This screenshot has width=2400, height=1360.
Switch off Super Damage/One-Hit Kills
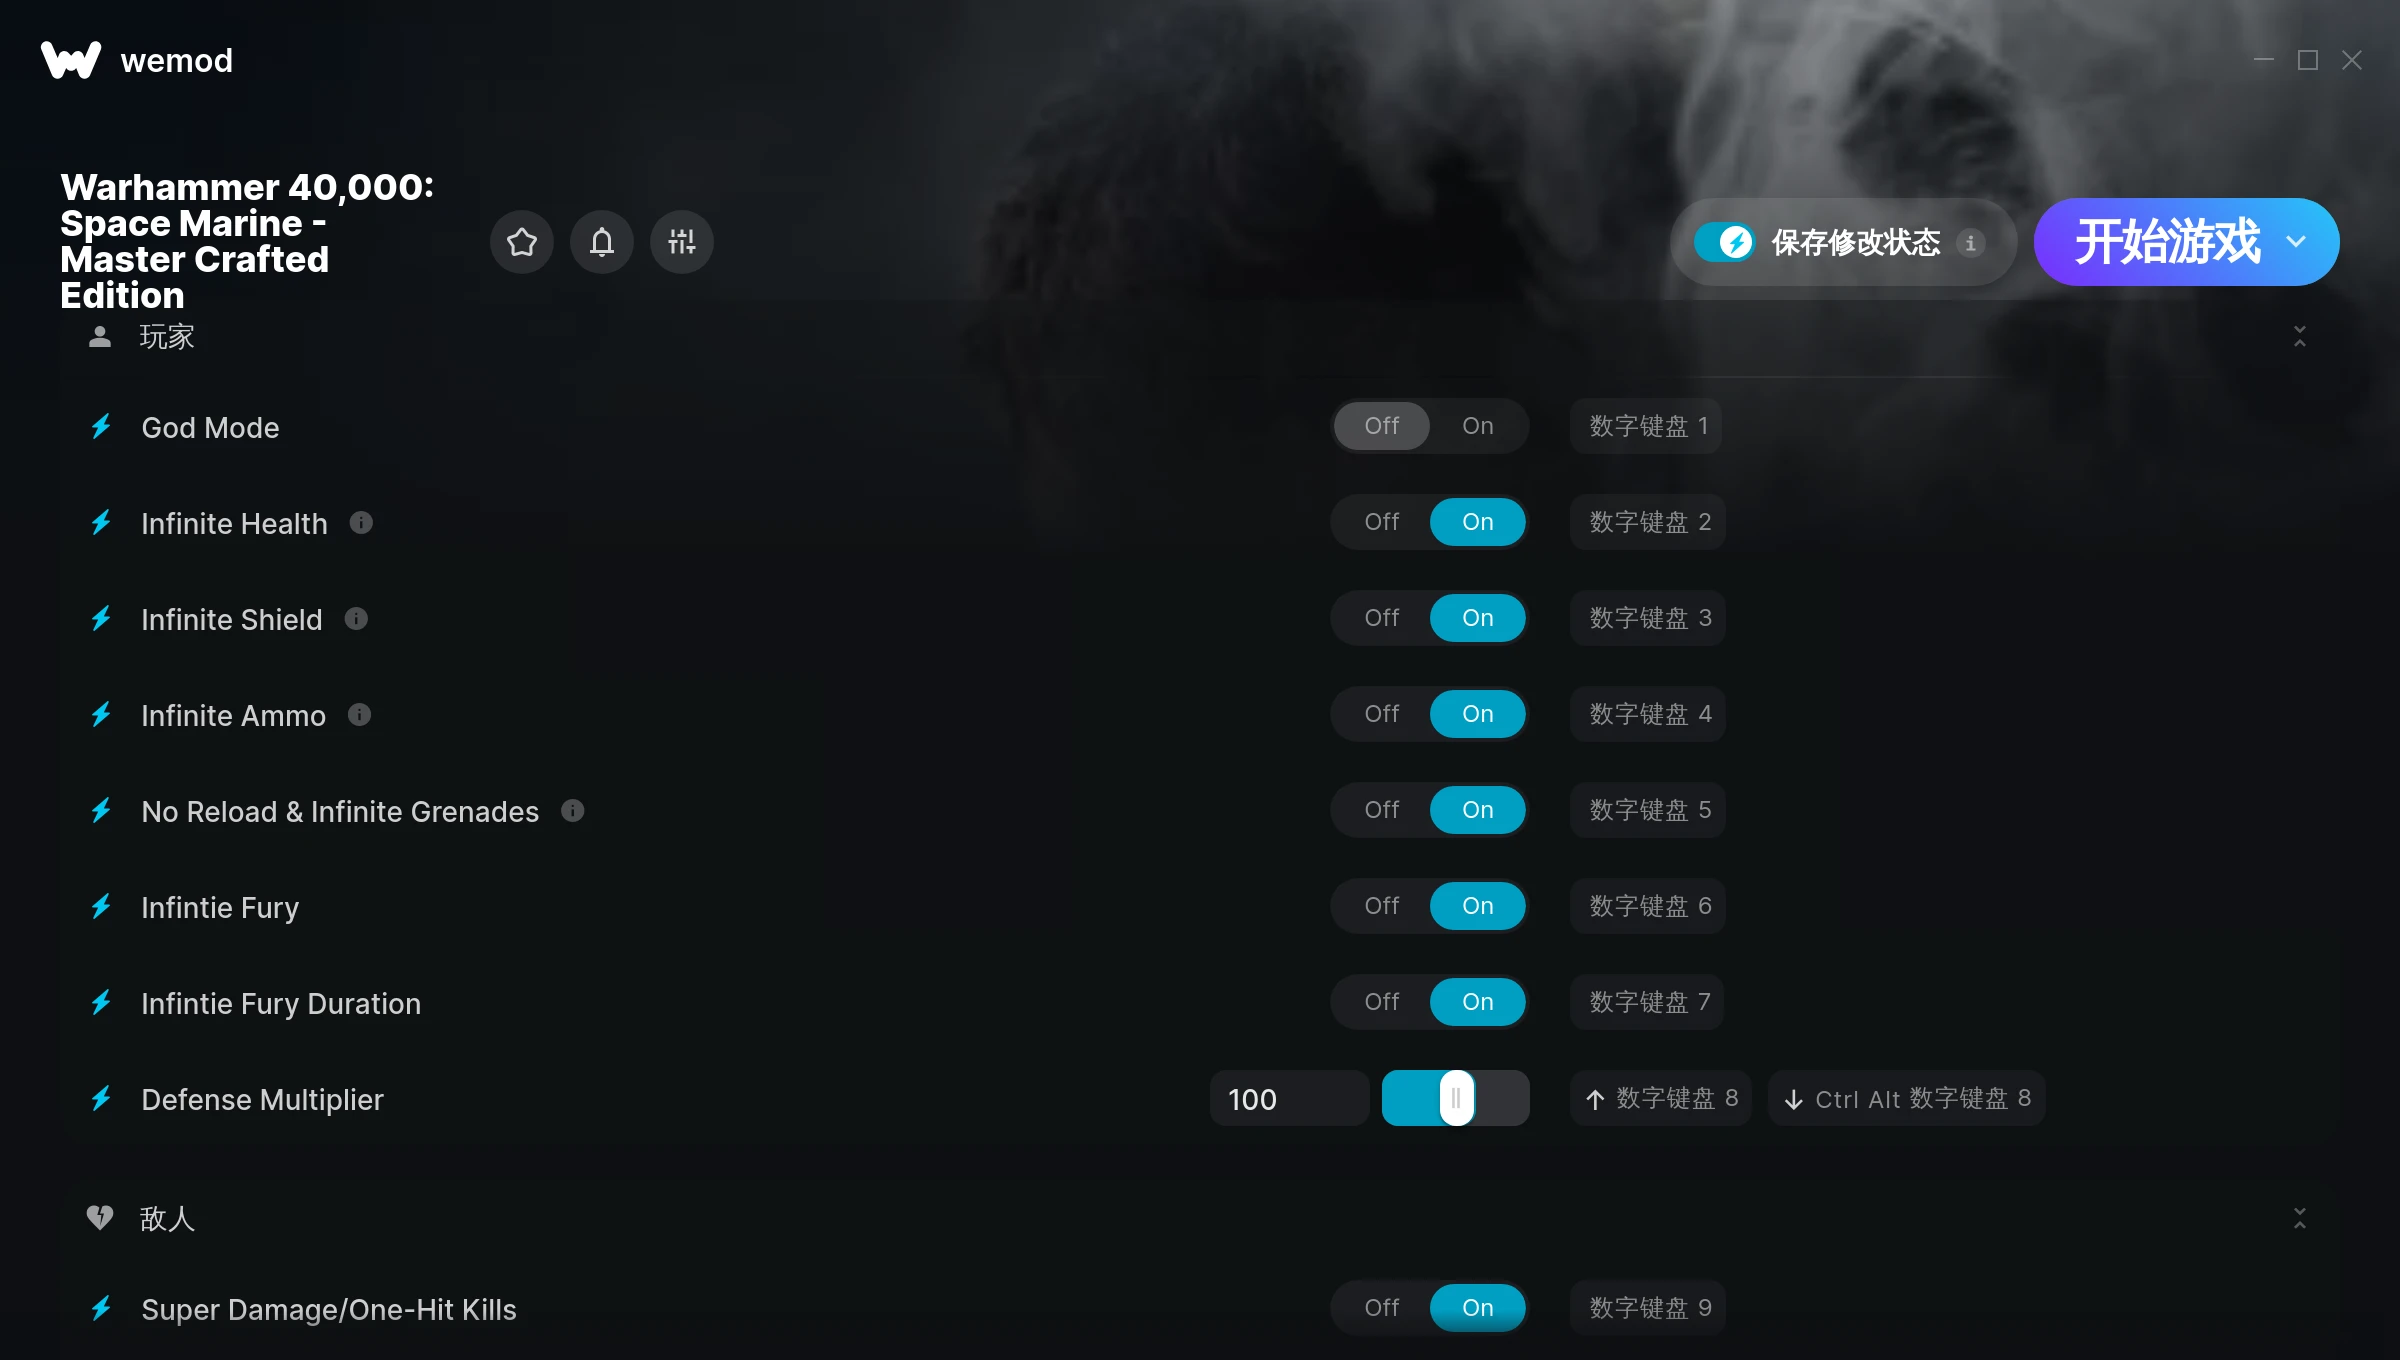pyautogui.click(x=1382, y=1308)
